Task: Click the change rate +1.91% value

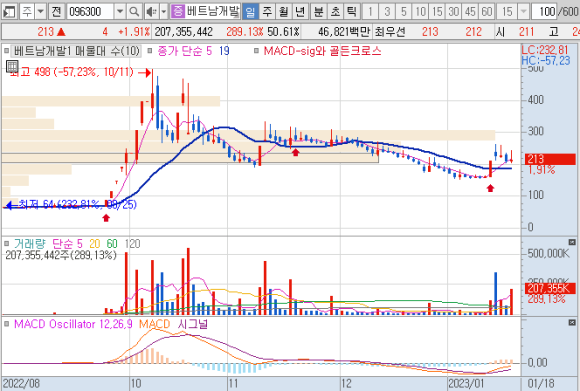Action: coord(134,32)
